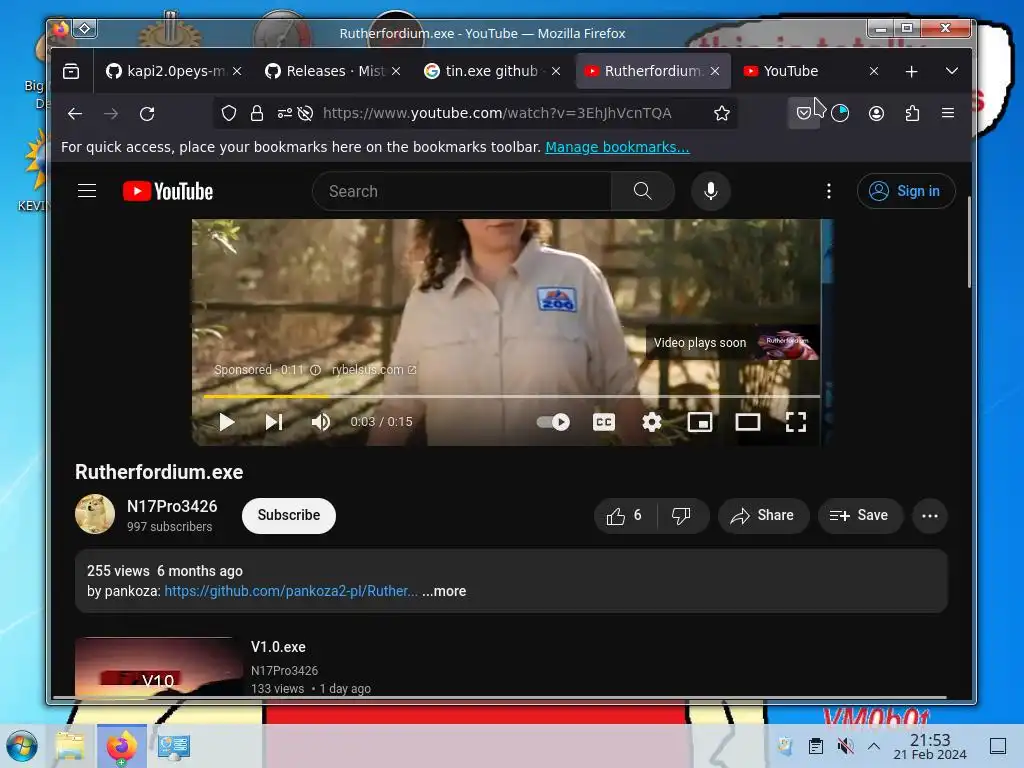
Task: Click the video progress bar
Action: click(x=511, y=396)
